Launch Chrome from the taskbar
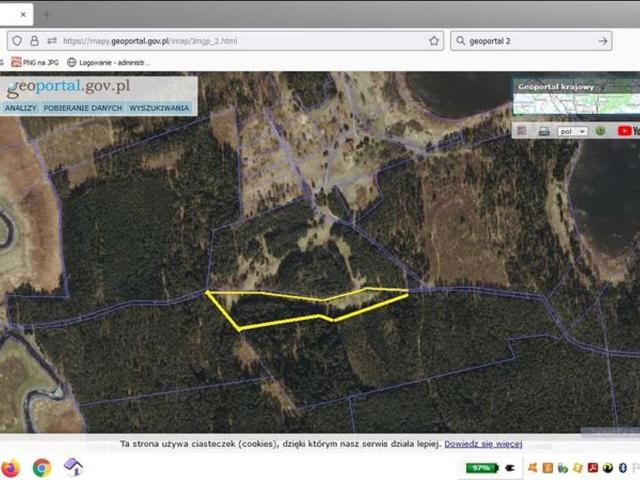This screenshot has height=480, width=640. point(41,467)
